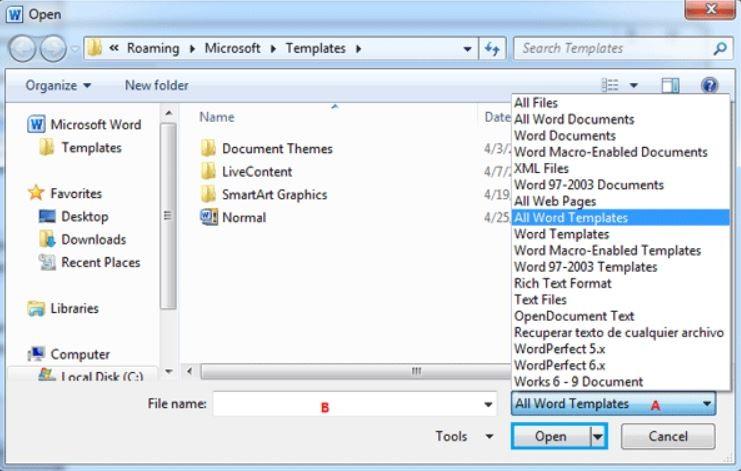Open help with the question mark icon
741x471 pixels.
click(709, 85)
